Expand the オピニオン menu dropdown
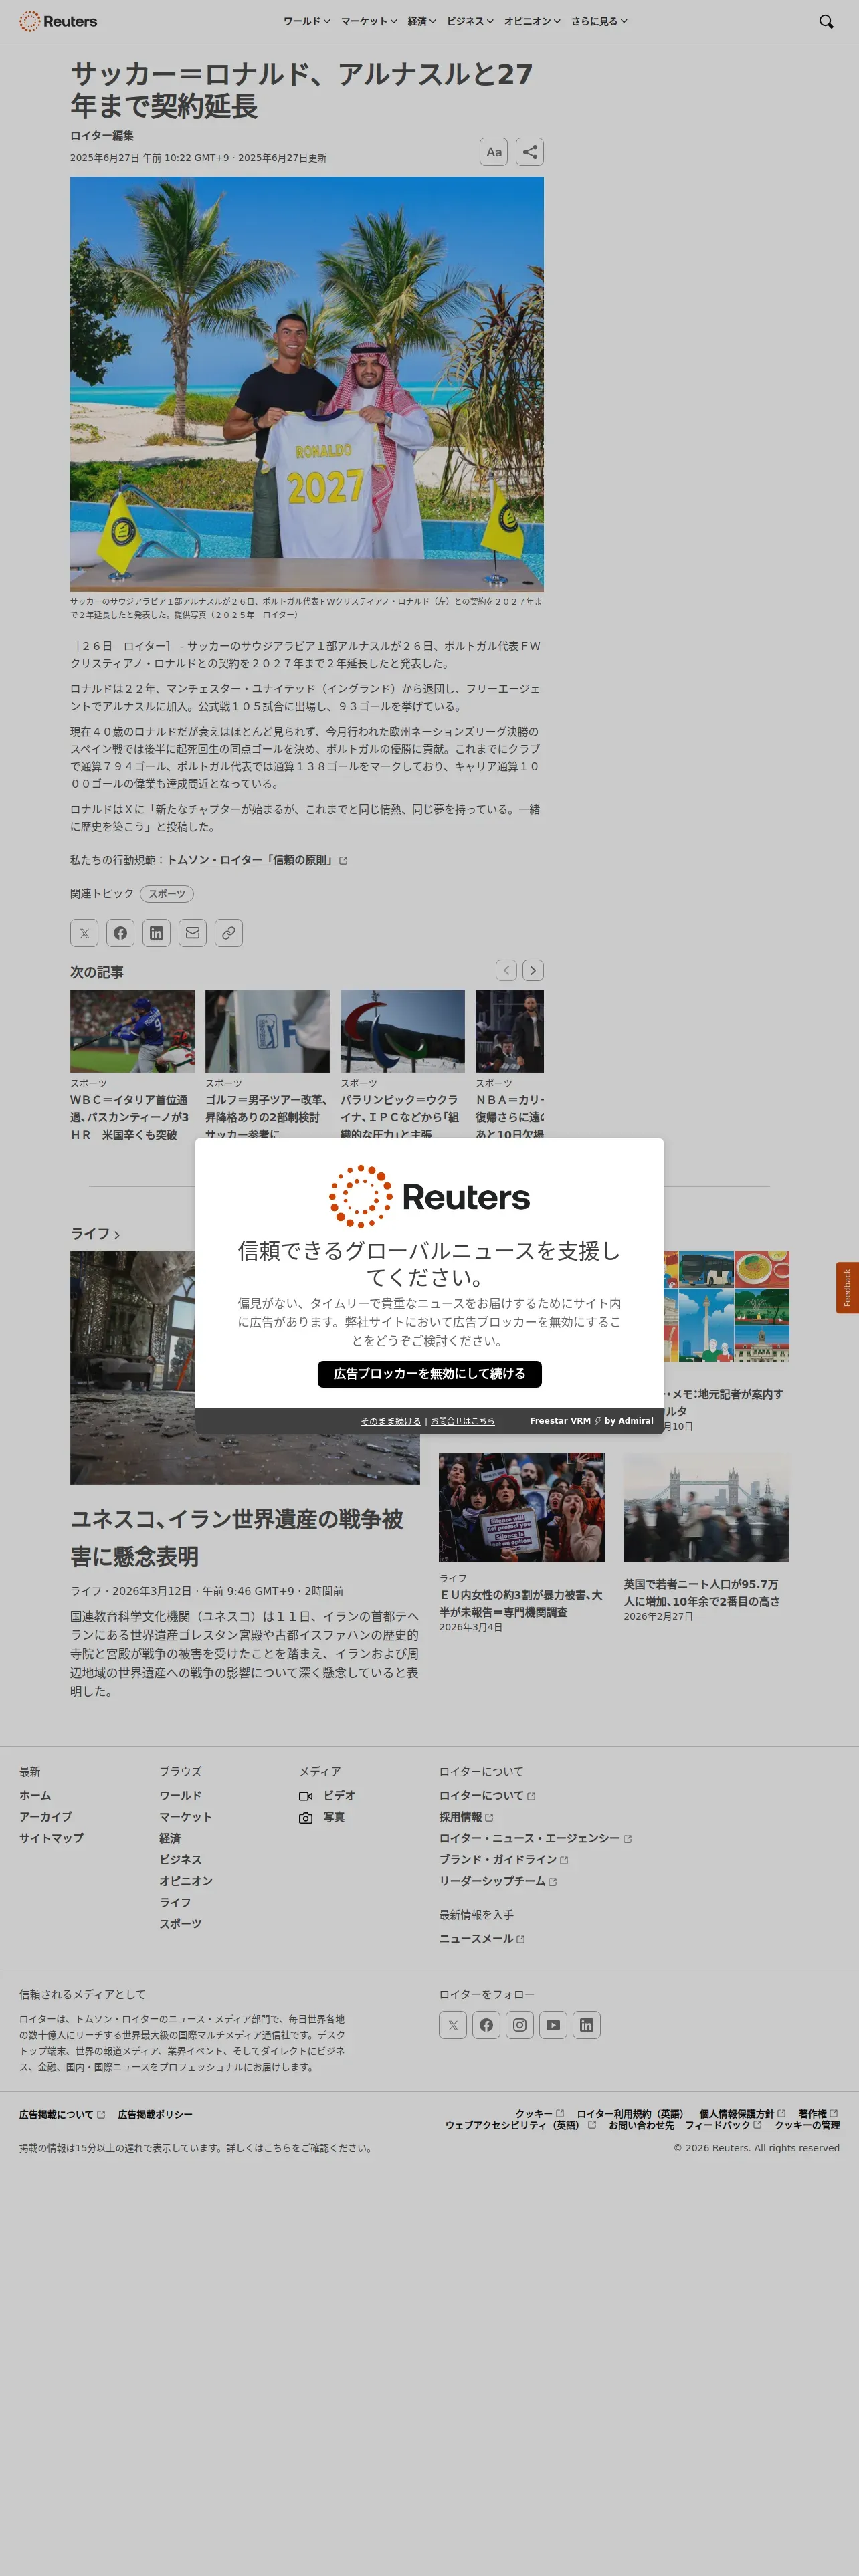Image resolution: width=859 pixels, height=2576 pixels. pyautogui.click(x=532, y=21)
